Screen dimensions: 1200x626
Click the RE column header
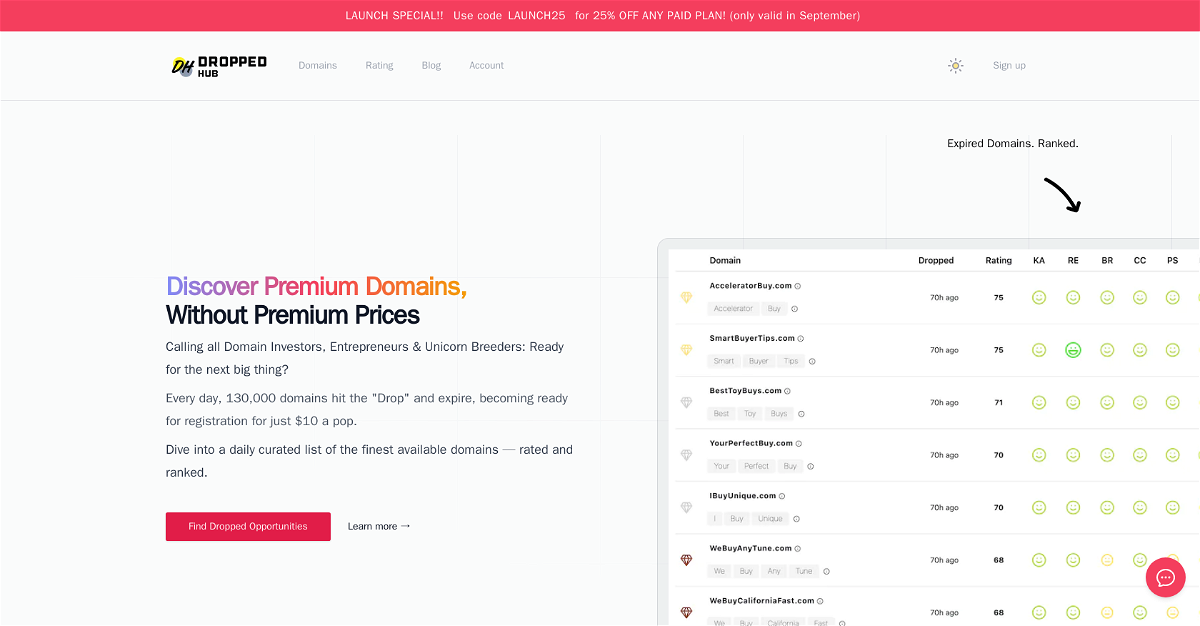coord(1073,261)
